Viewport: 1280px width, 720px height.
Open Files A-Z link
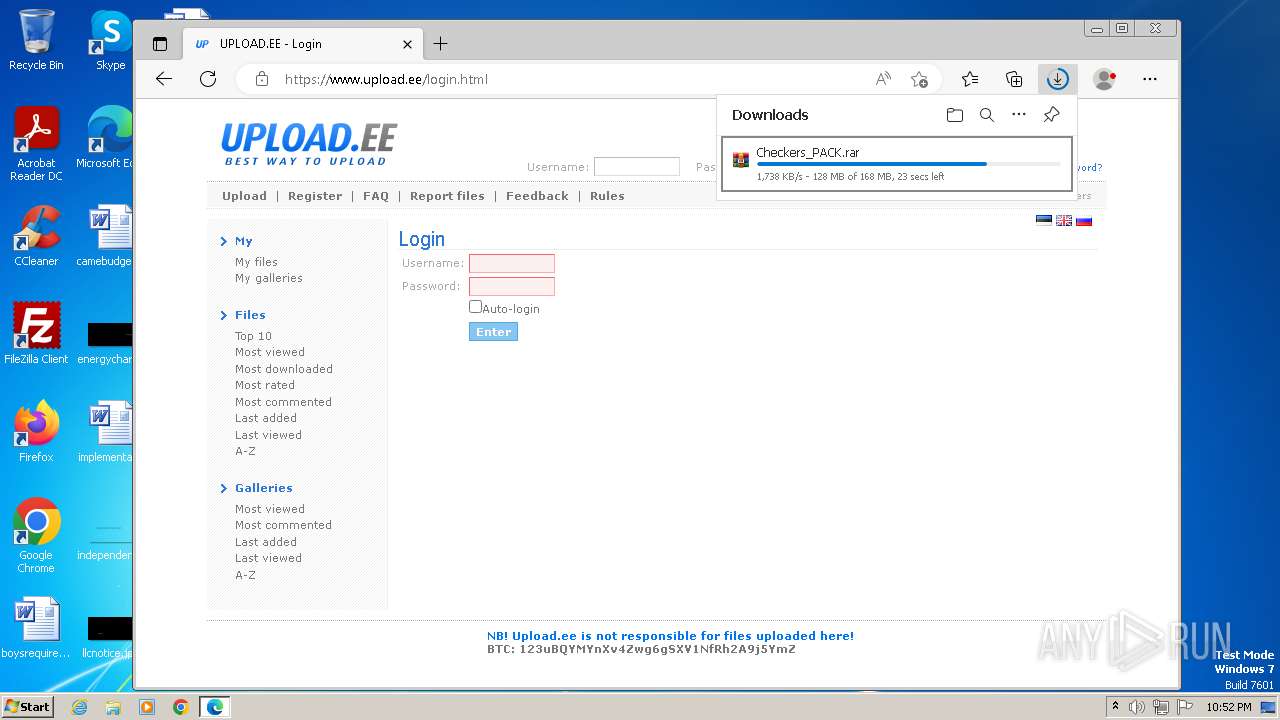(x=245, y=451)
